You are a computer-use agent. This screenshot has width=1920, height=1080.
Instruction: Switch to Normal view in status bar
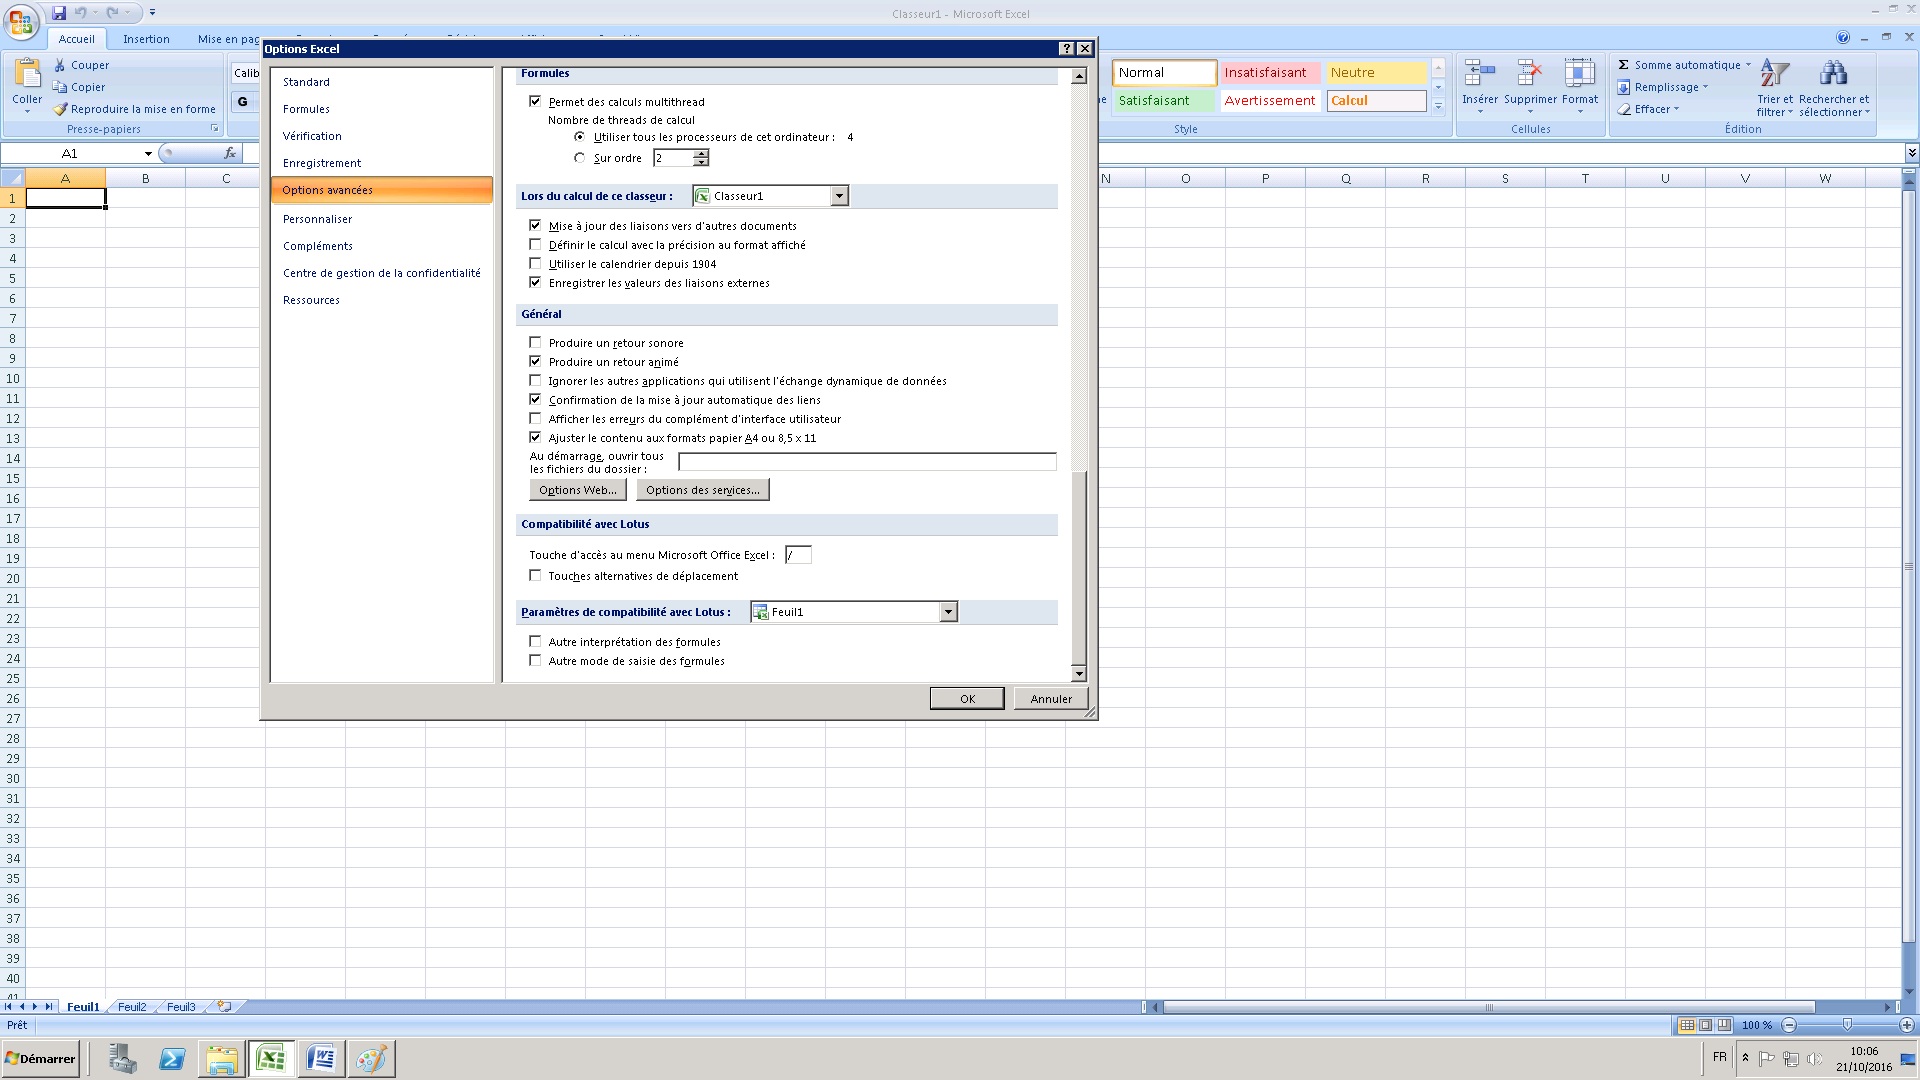coord(1687,1025)
